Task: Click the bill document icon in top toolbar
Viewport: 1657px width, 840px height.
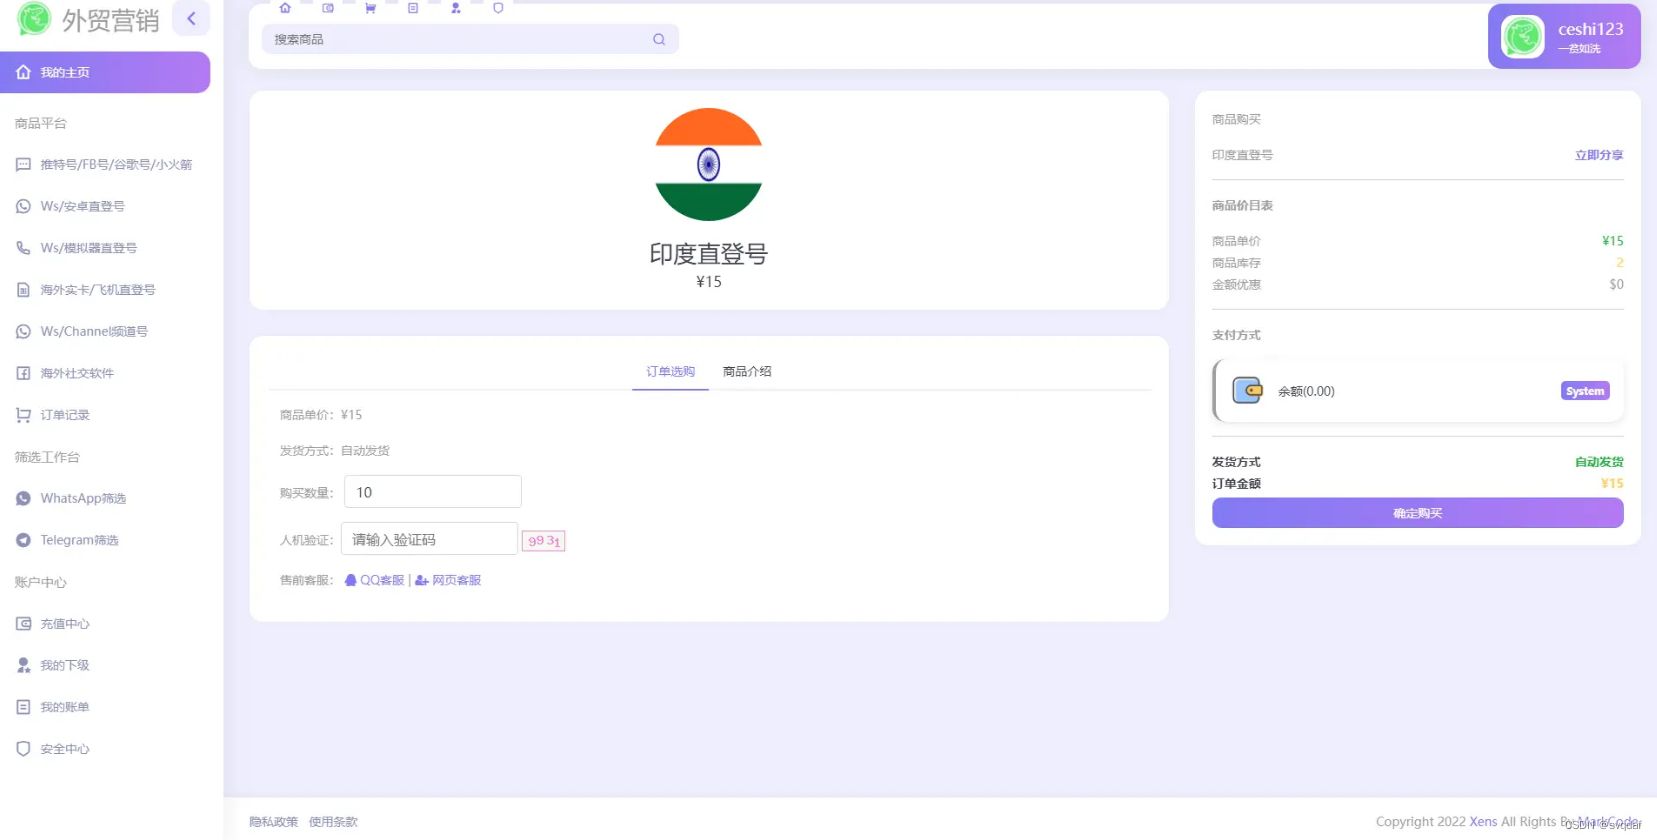Action: tap(413, 8)
